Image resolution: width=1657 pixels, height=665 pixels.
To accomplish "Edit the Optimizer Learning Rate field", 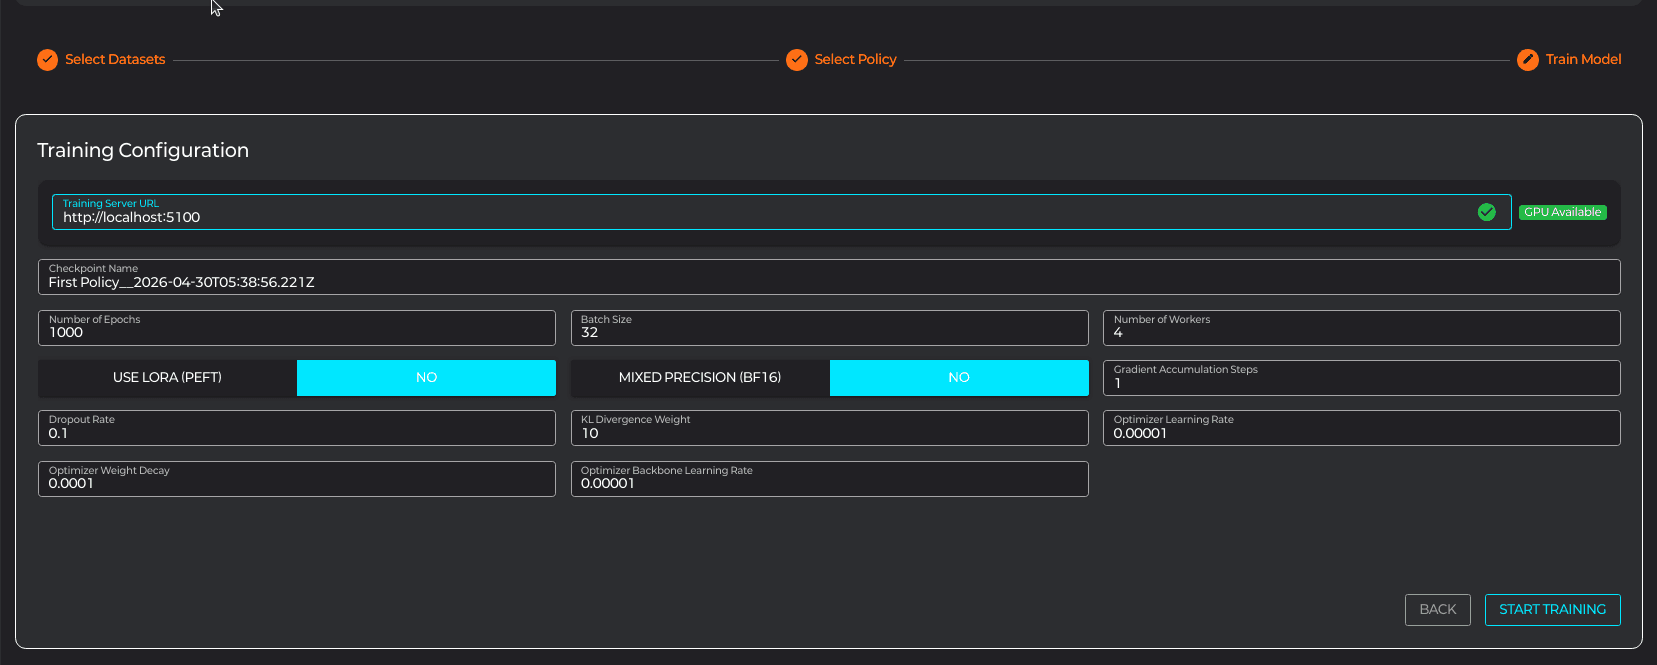I will point(1362,428).
